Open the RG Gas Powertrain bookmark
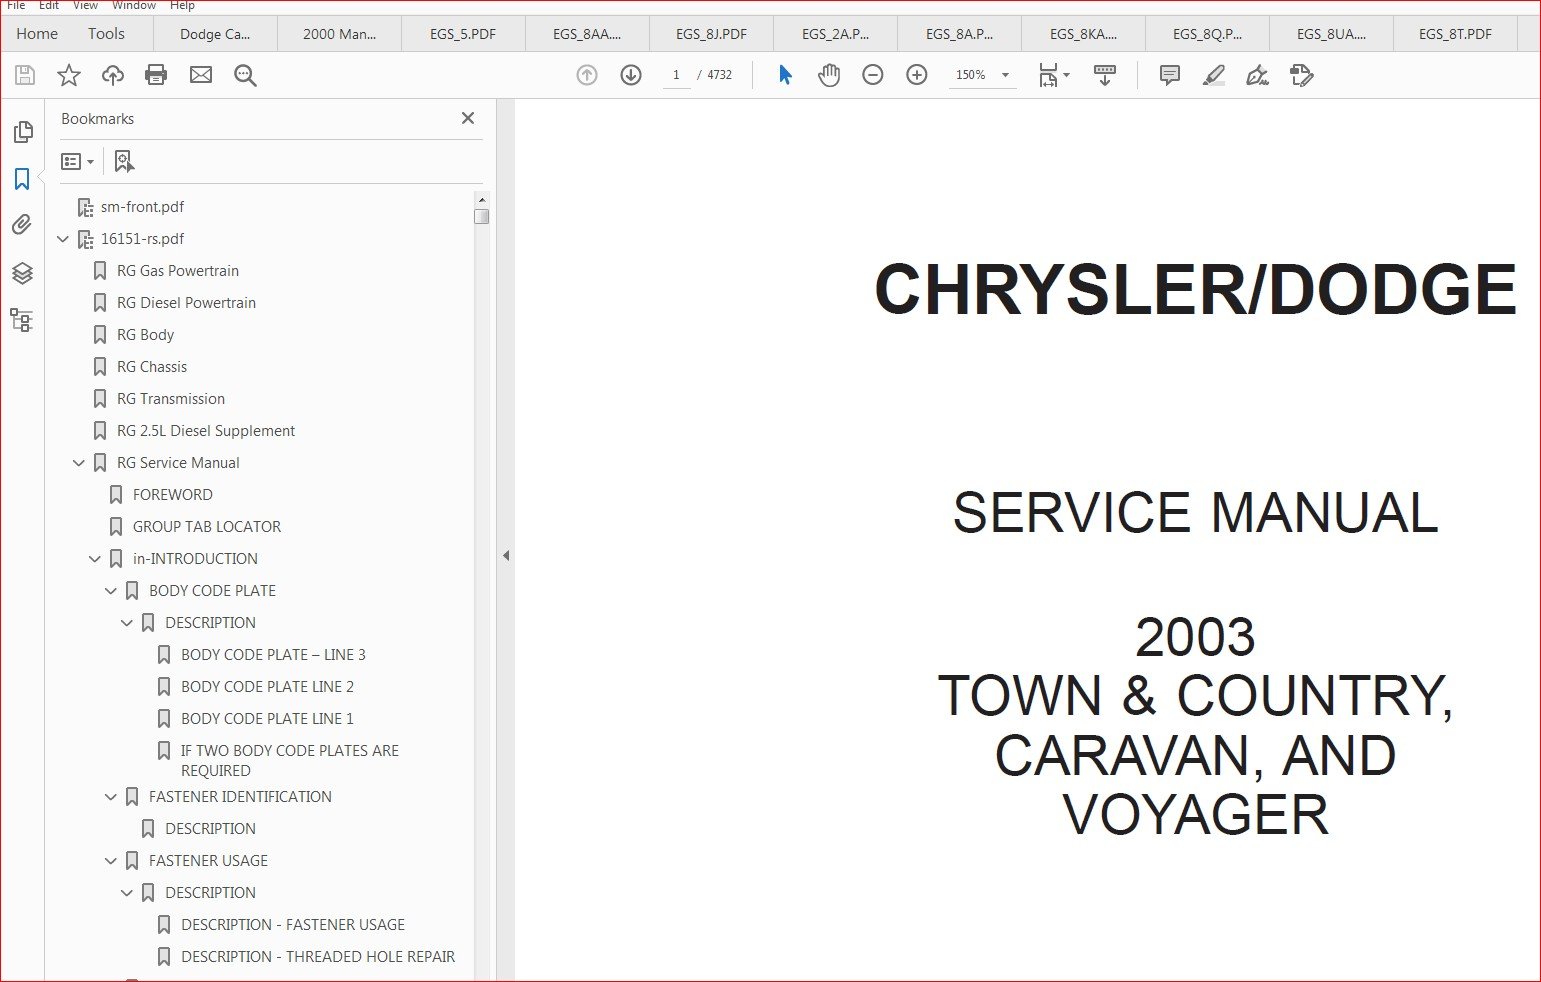This screenshot has height=982, width=1541. [178, 271]
